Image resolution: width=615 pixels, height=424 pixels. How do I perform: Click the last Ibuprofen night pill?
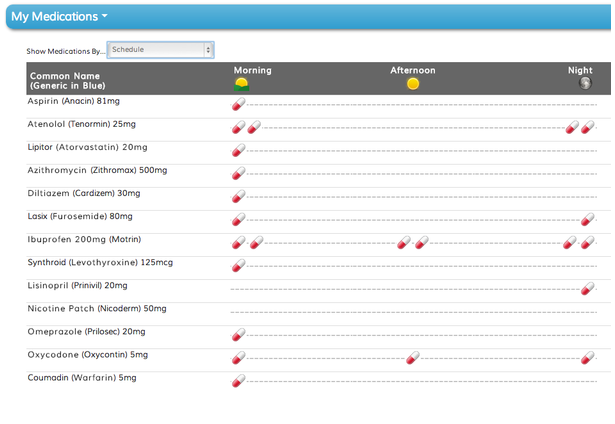[588, 243]
